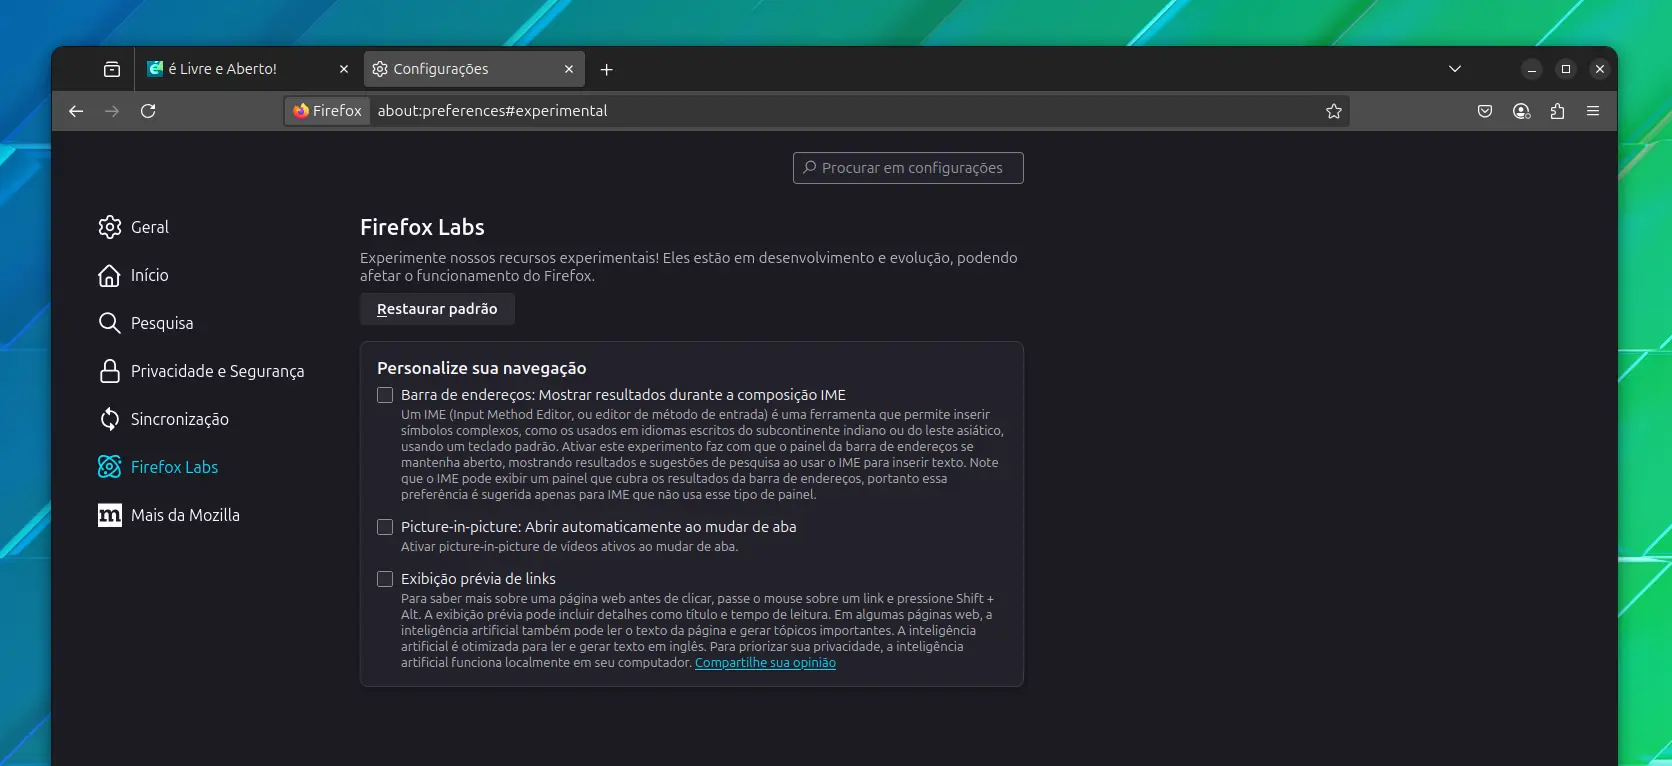Click the Firefox Labs atom icon
Viewport: 1672px width, 766px height.
[x=110, y=467]
